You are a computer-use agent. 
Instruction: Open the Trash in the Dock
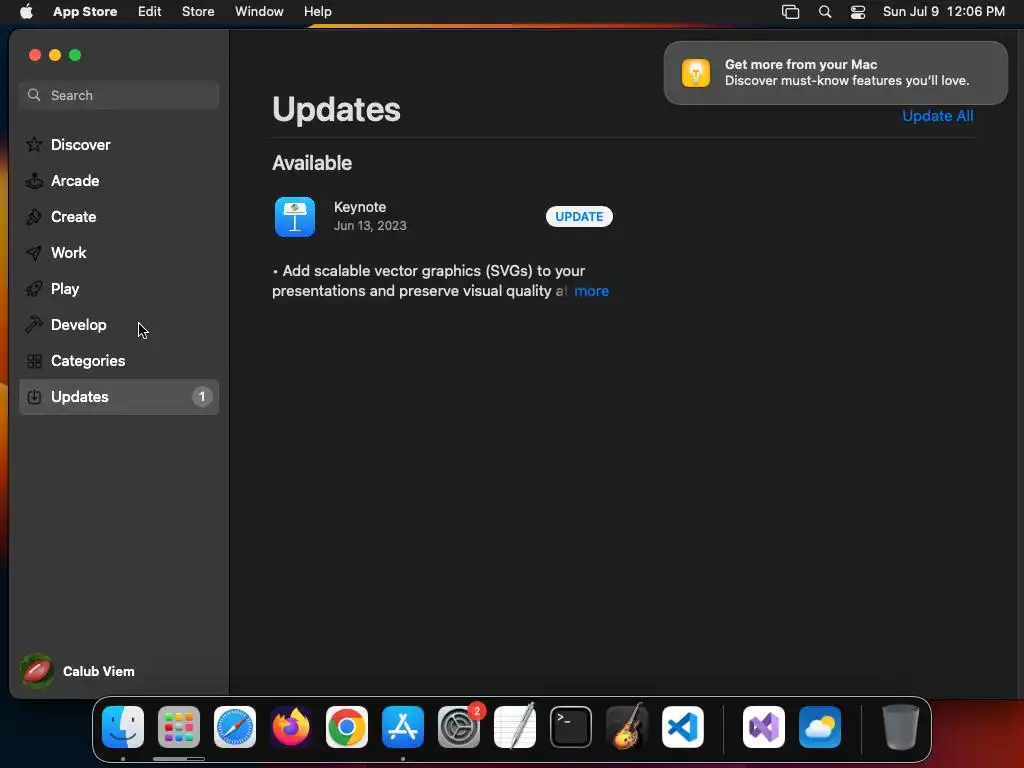[901, 727]
